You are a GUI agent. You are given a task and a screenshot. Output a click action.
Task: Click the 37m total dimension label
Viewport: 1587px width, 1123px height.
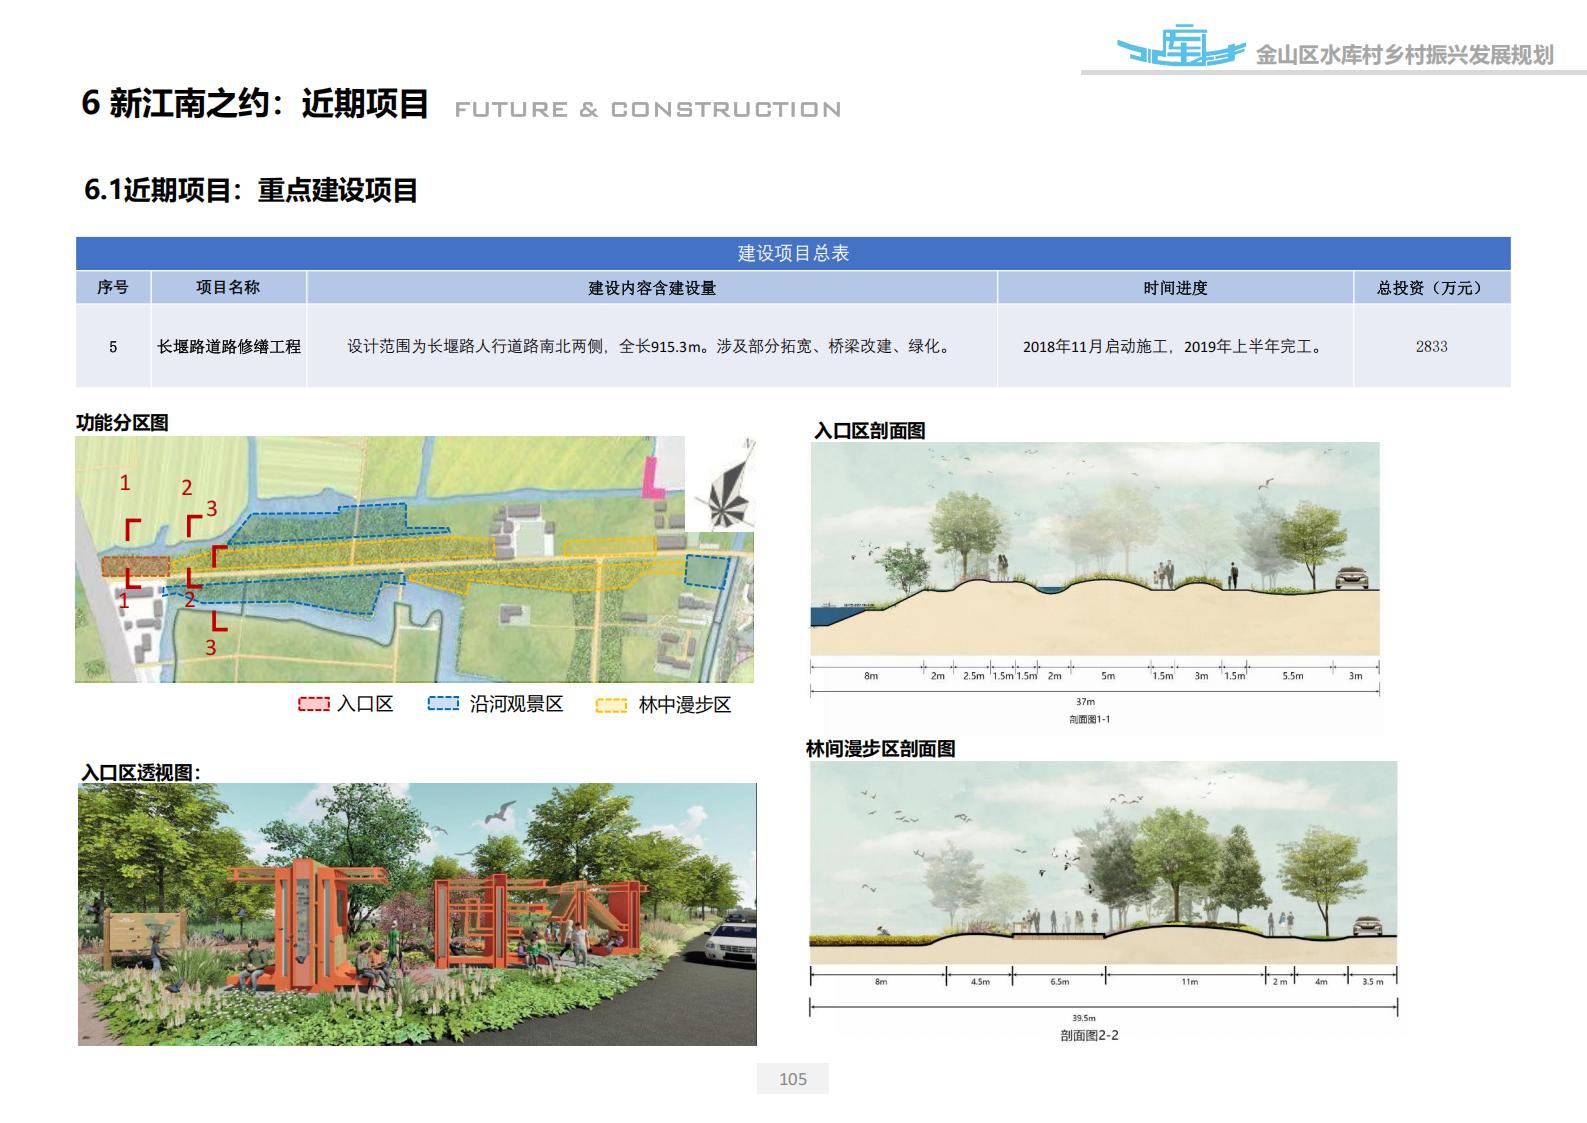point(1085,702)
